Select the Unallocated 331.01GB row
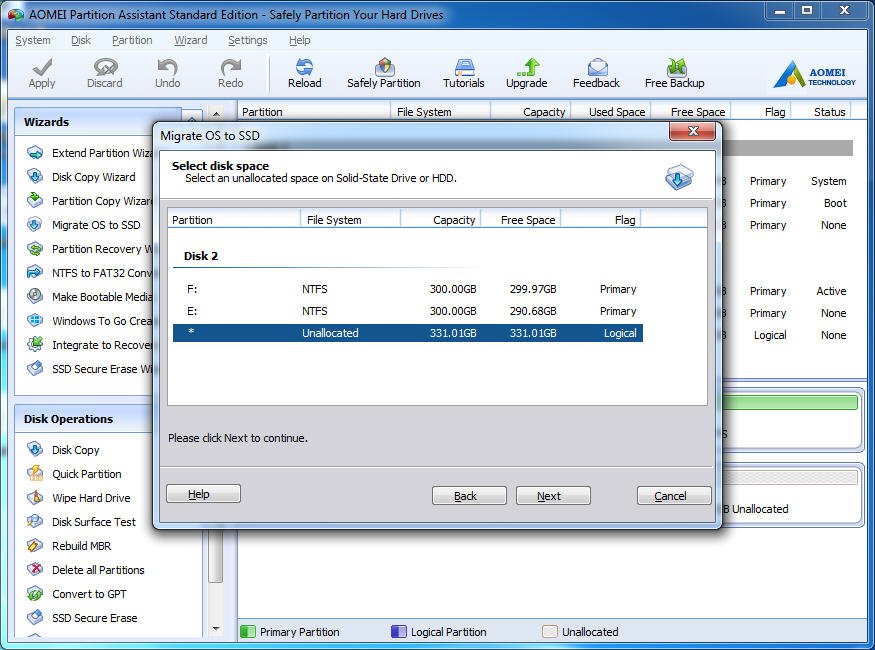Screen dimensions: 875x650 (408, 333)
